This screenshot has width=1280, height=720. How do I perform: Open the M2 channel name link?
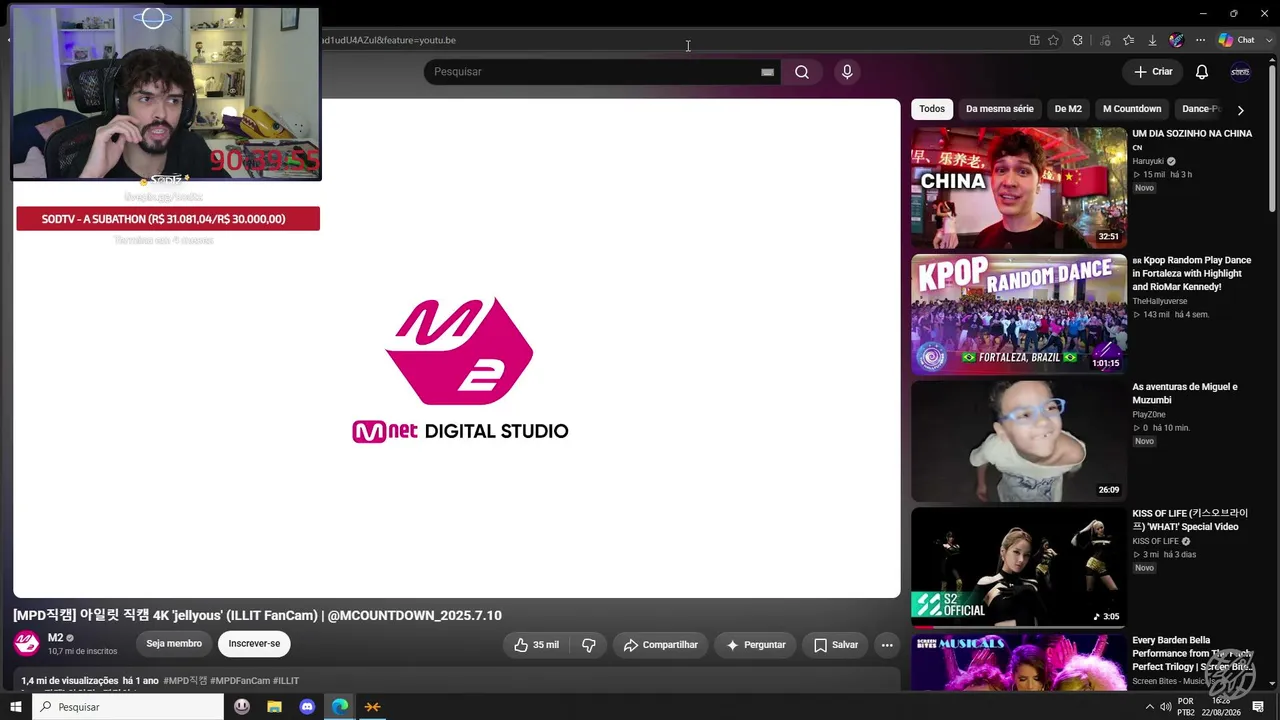[55, 638]
